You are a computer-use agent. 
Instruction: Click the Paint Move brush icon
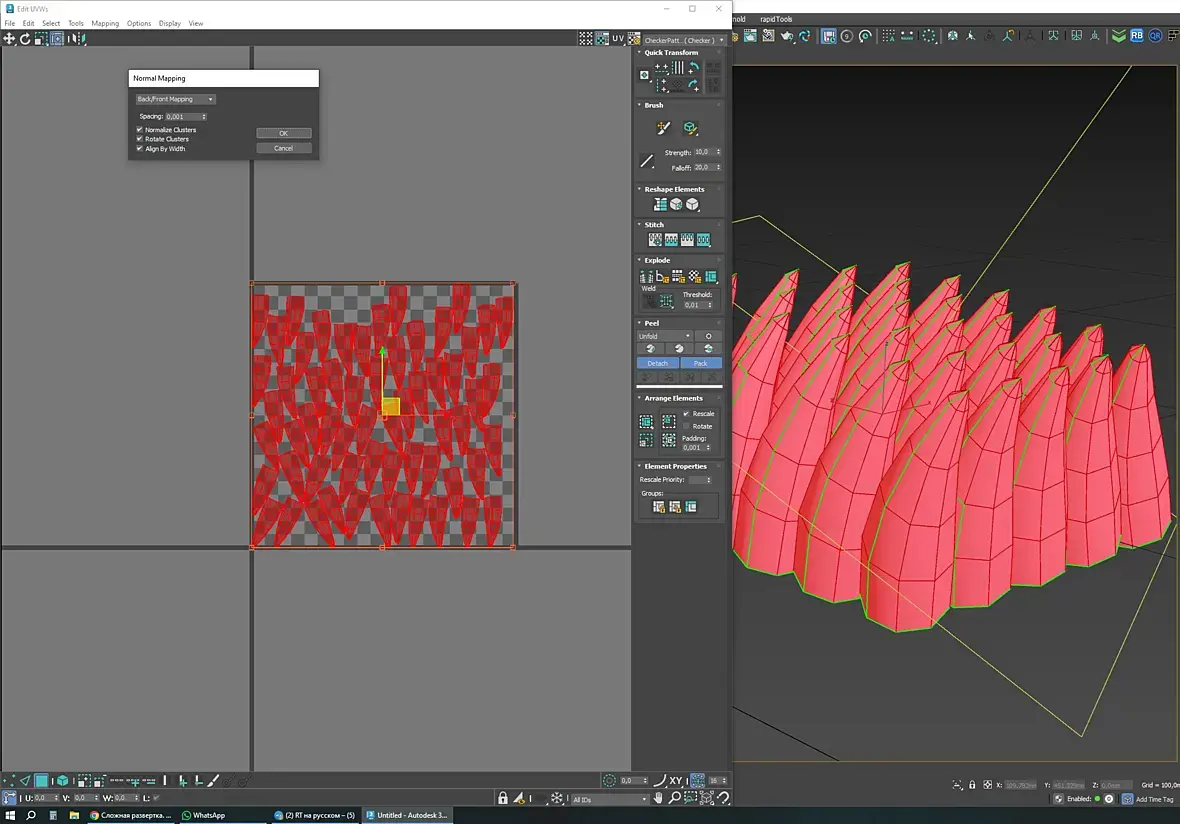coord(663,128)
